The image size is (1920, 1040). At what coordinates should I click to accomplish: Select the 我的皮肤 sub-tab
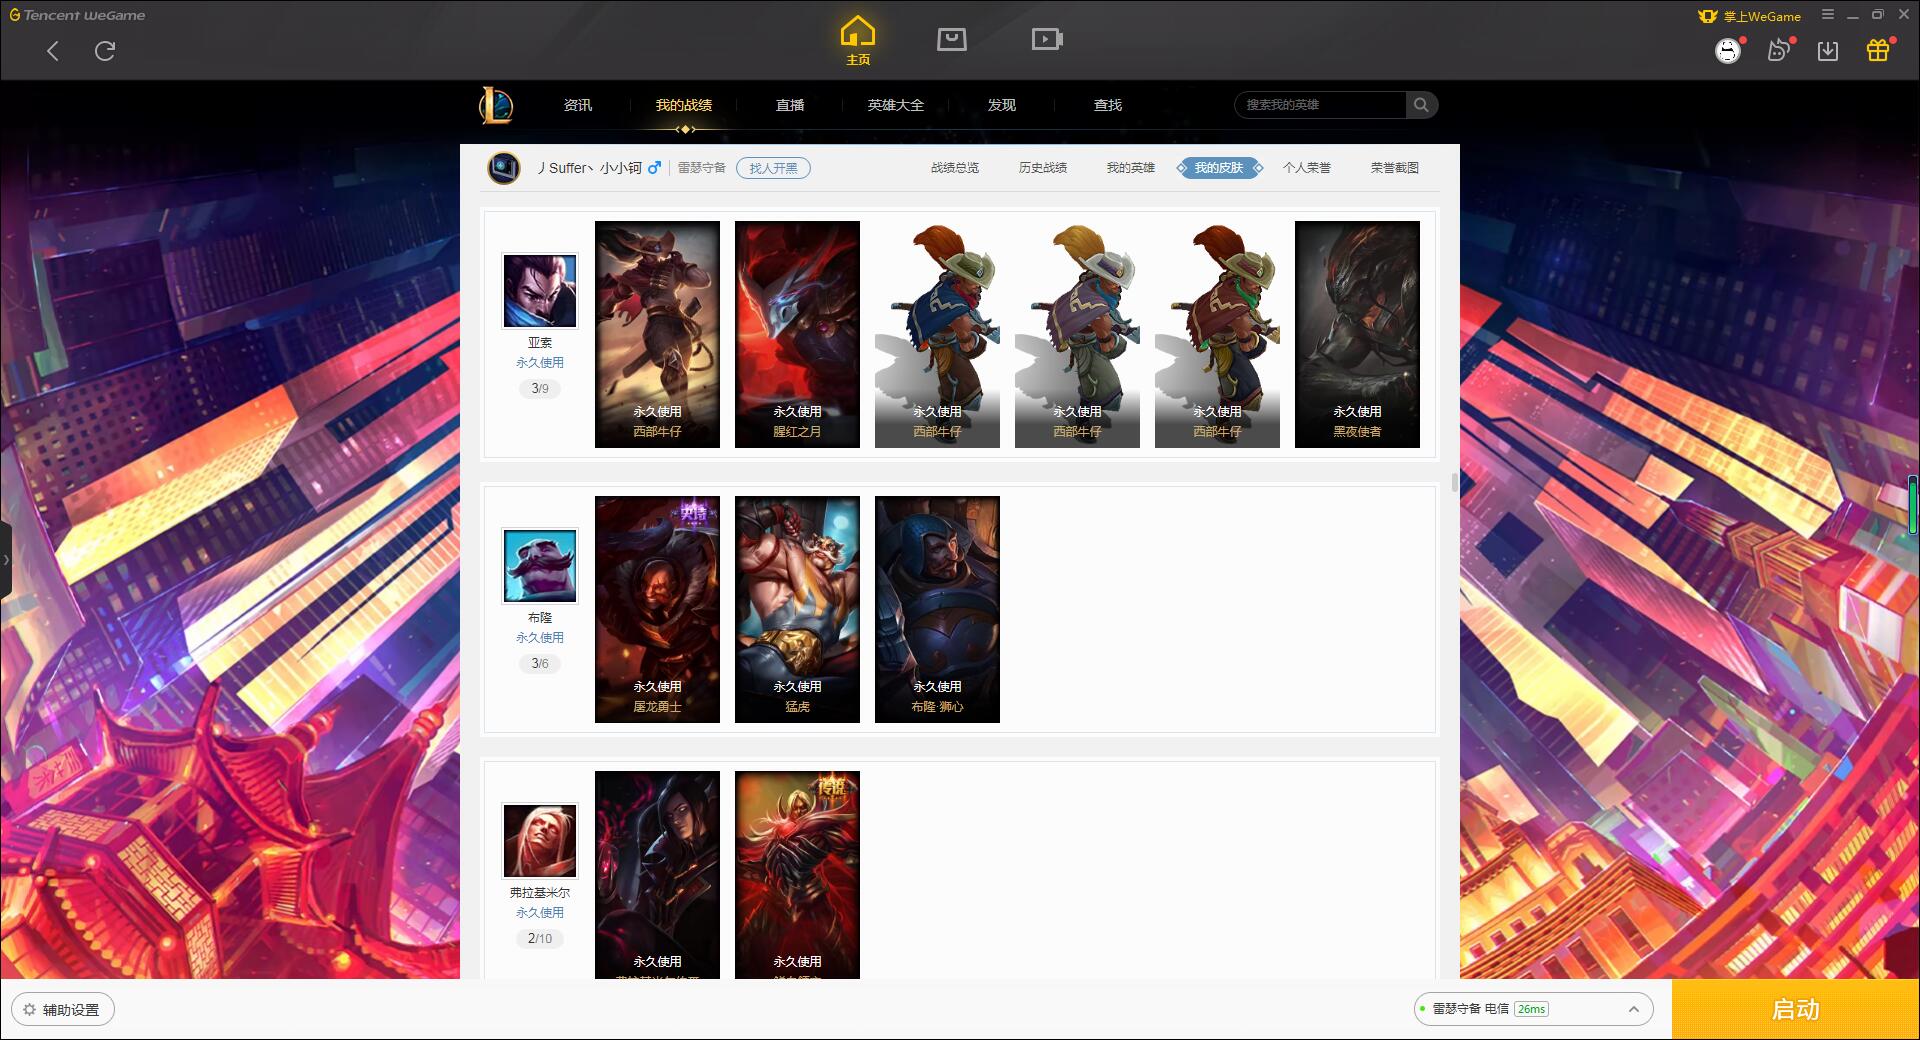(x=1219, y=168)
